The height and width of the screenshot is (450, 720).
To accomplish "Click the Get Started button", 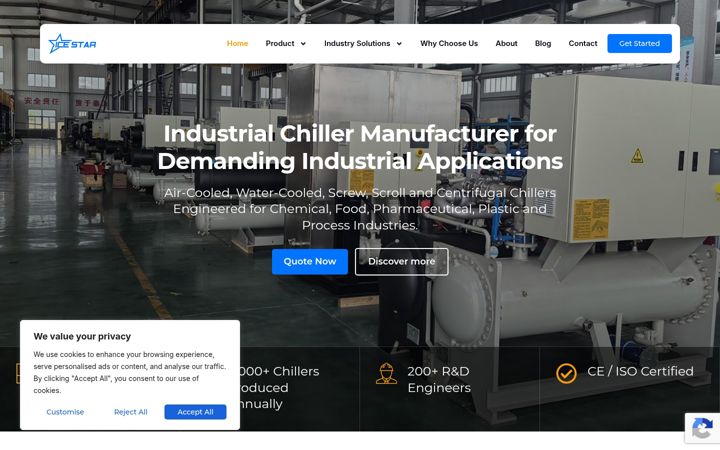I will tap(639, 44).
